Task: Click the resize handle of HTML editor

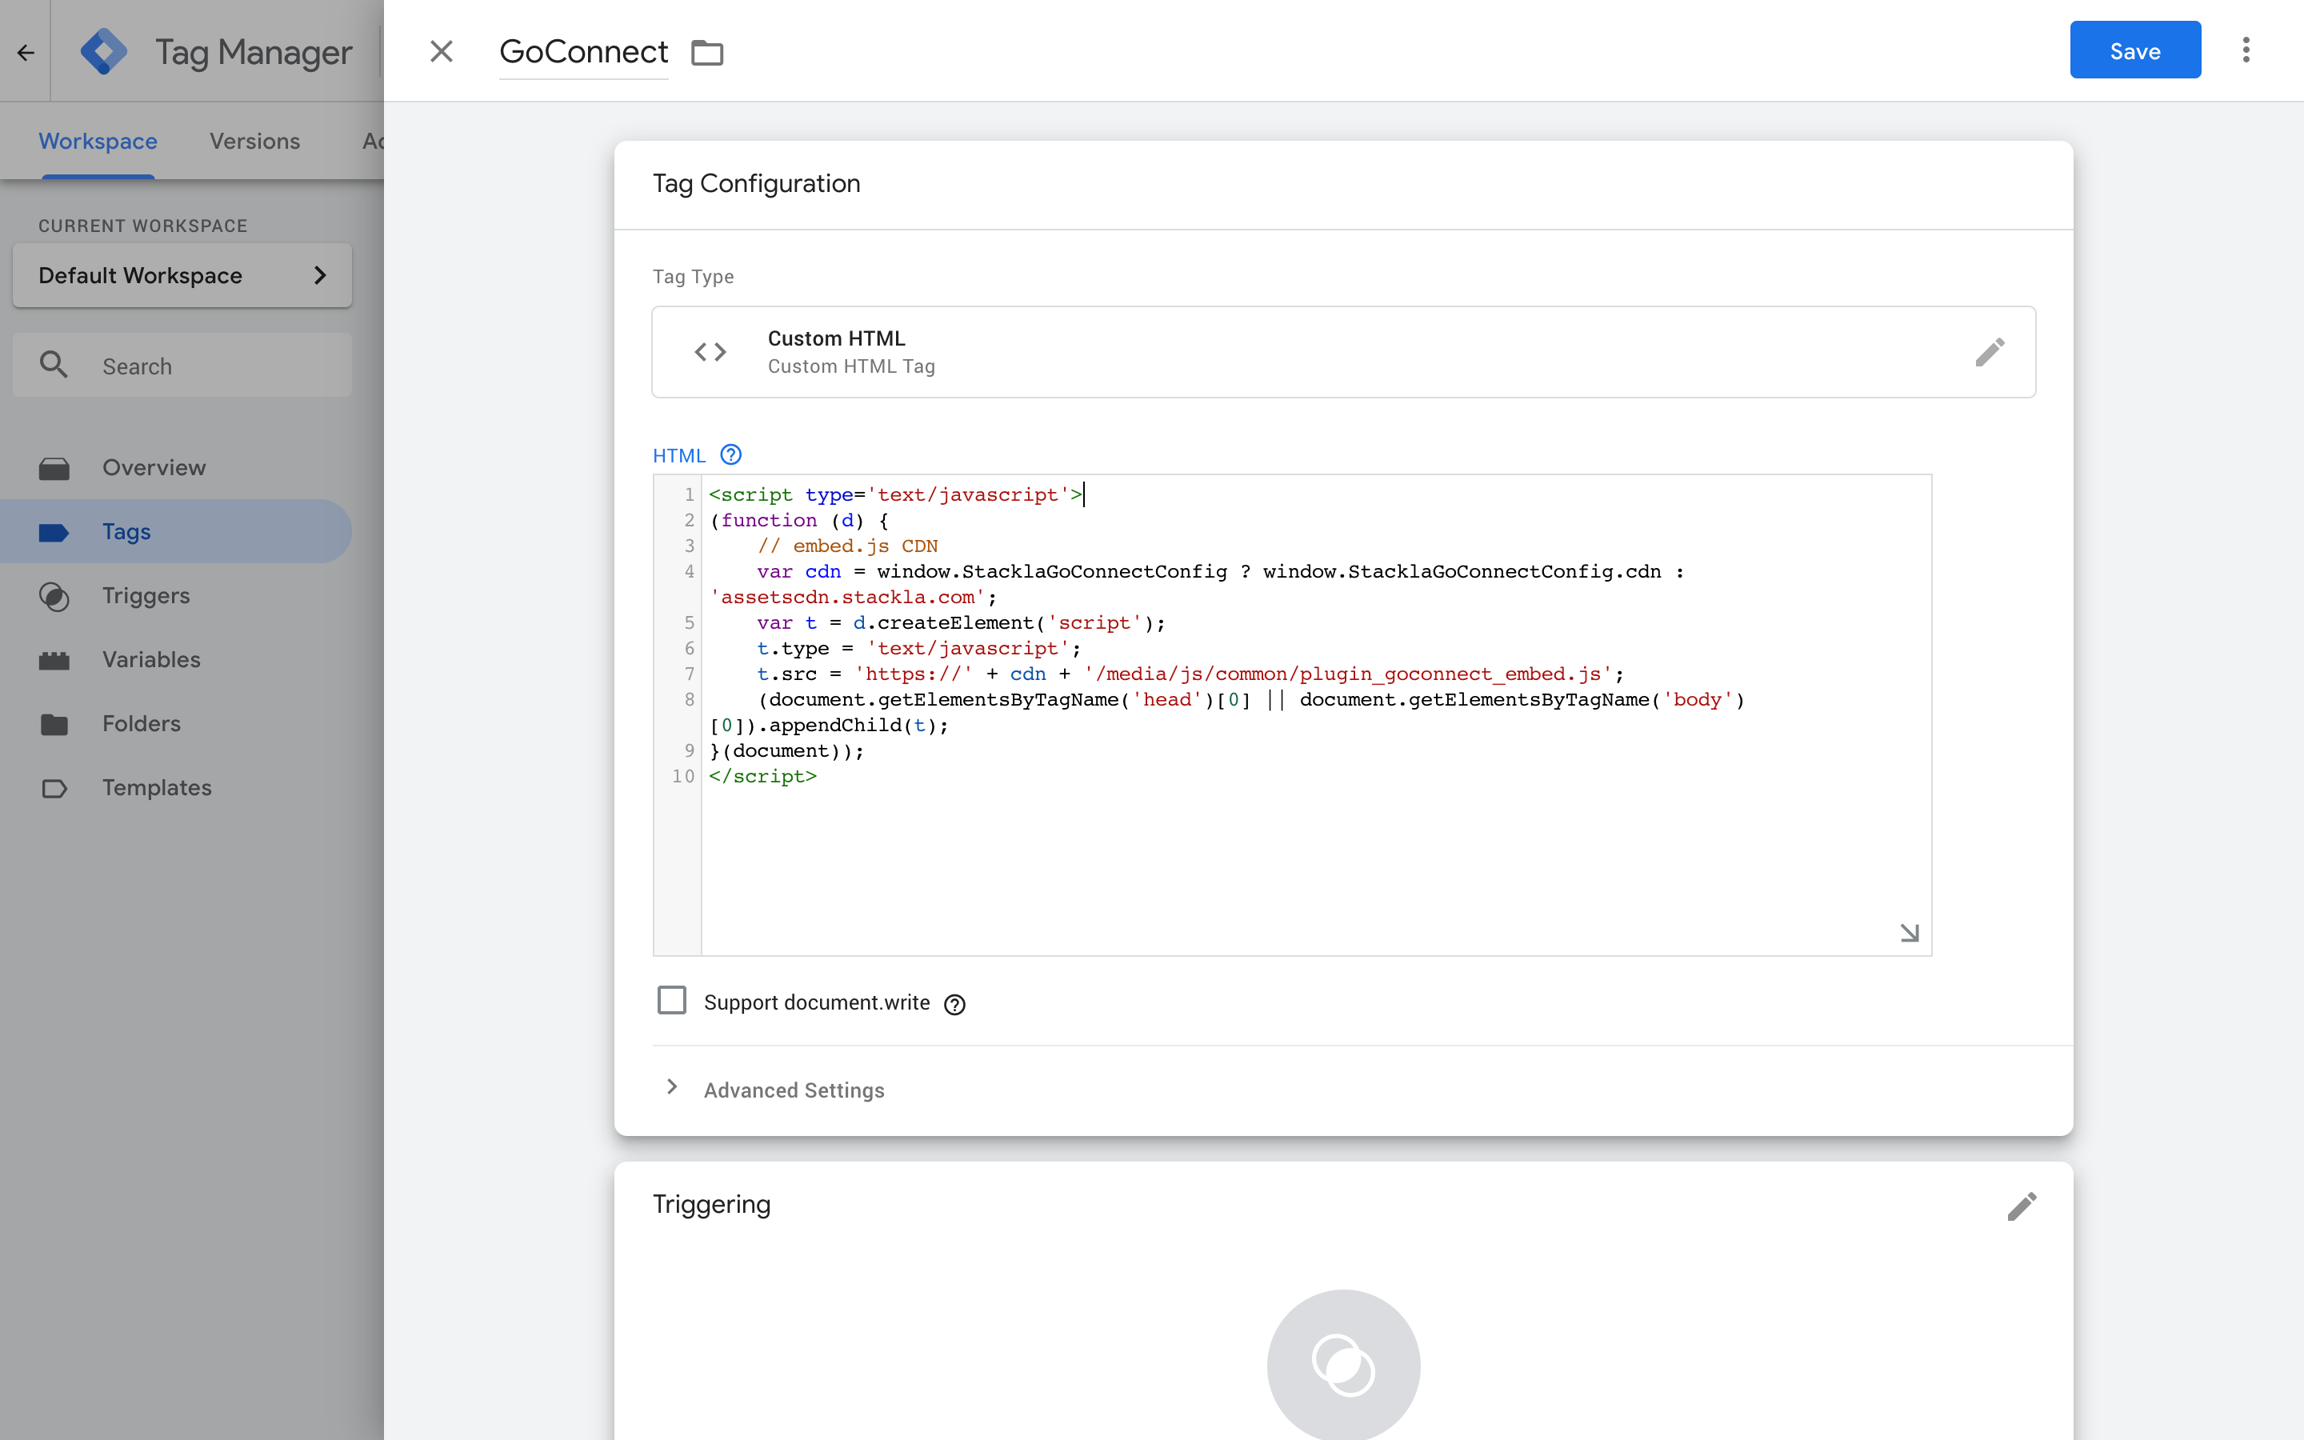Action: click(1909, 933)
